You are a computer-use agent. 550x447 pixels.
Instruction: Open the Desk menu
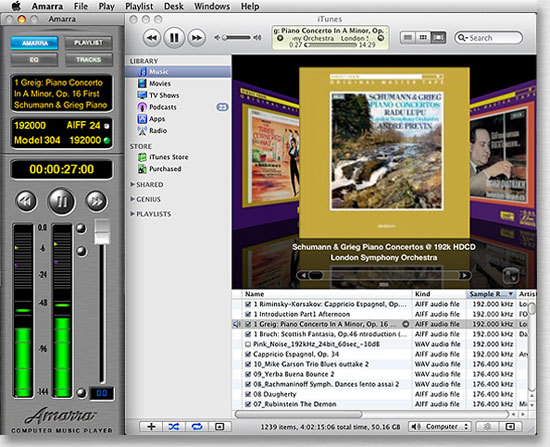pos(174,6)
